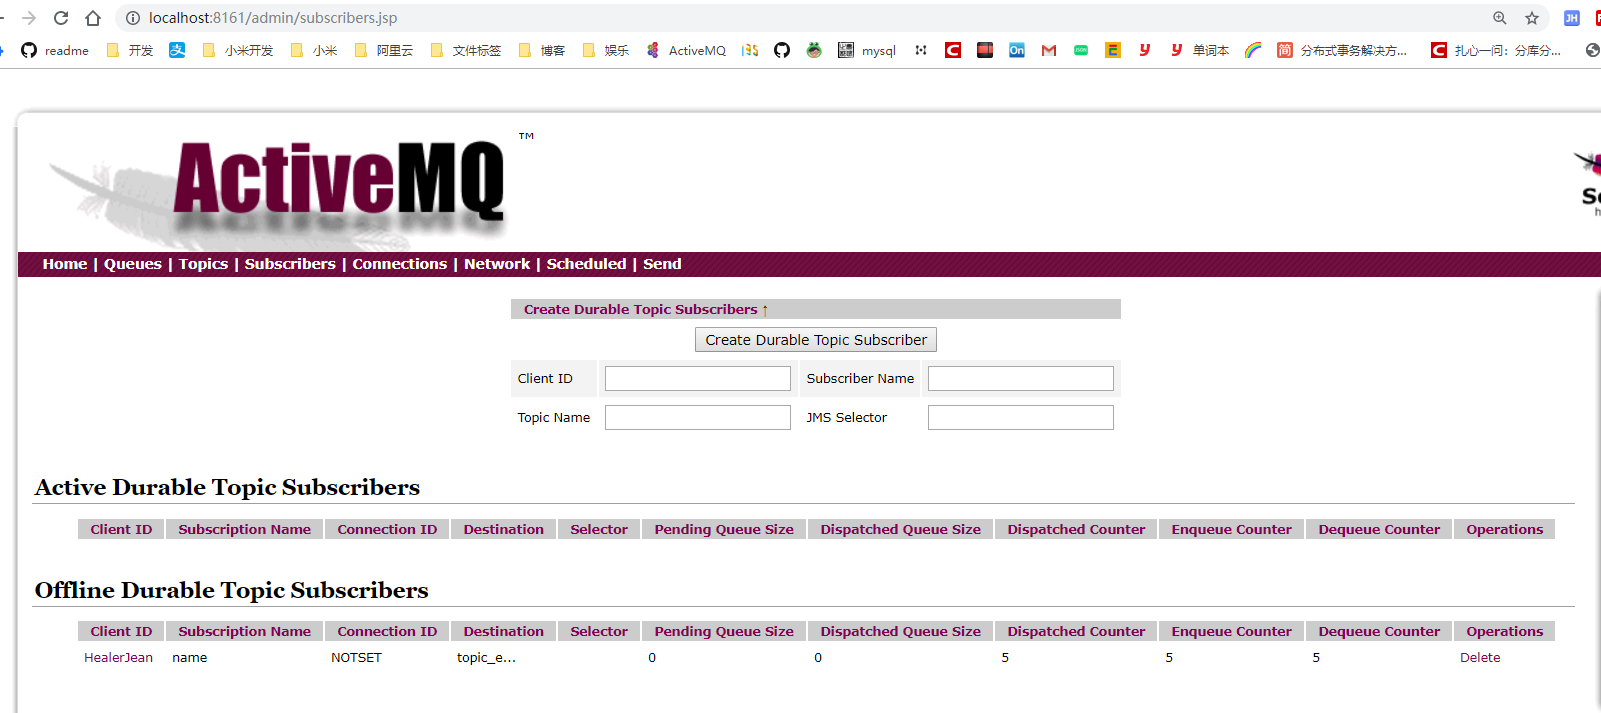Open the rainbow bookmark icon
1601x713 pixels.
tap(1253, 50)
